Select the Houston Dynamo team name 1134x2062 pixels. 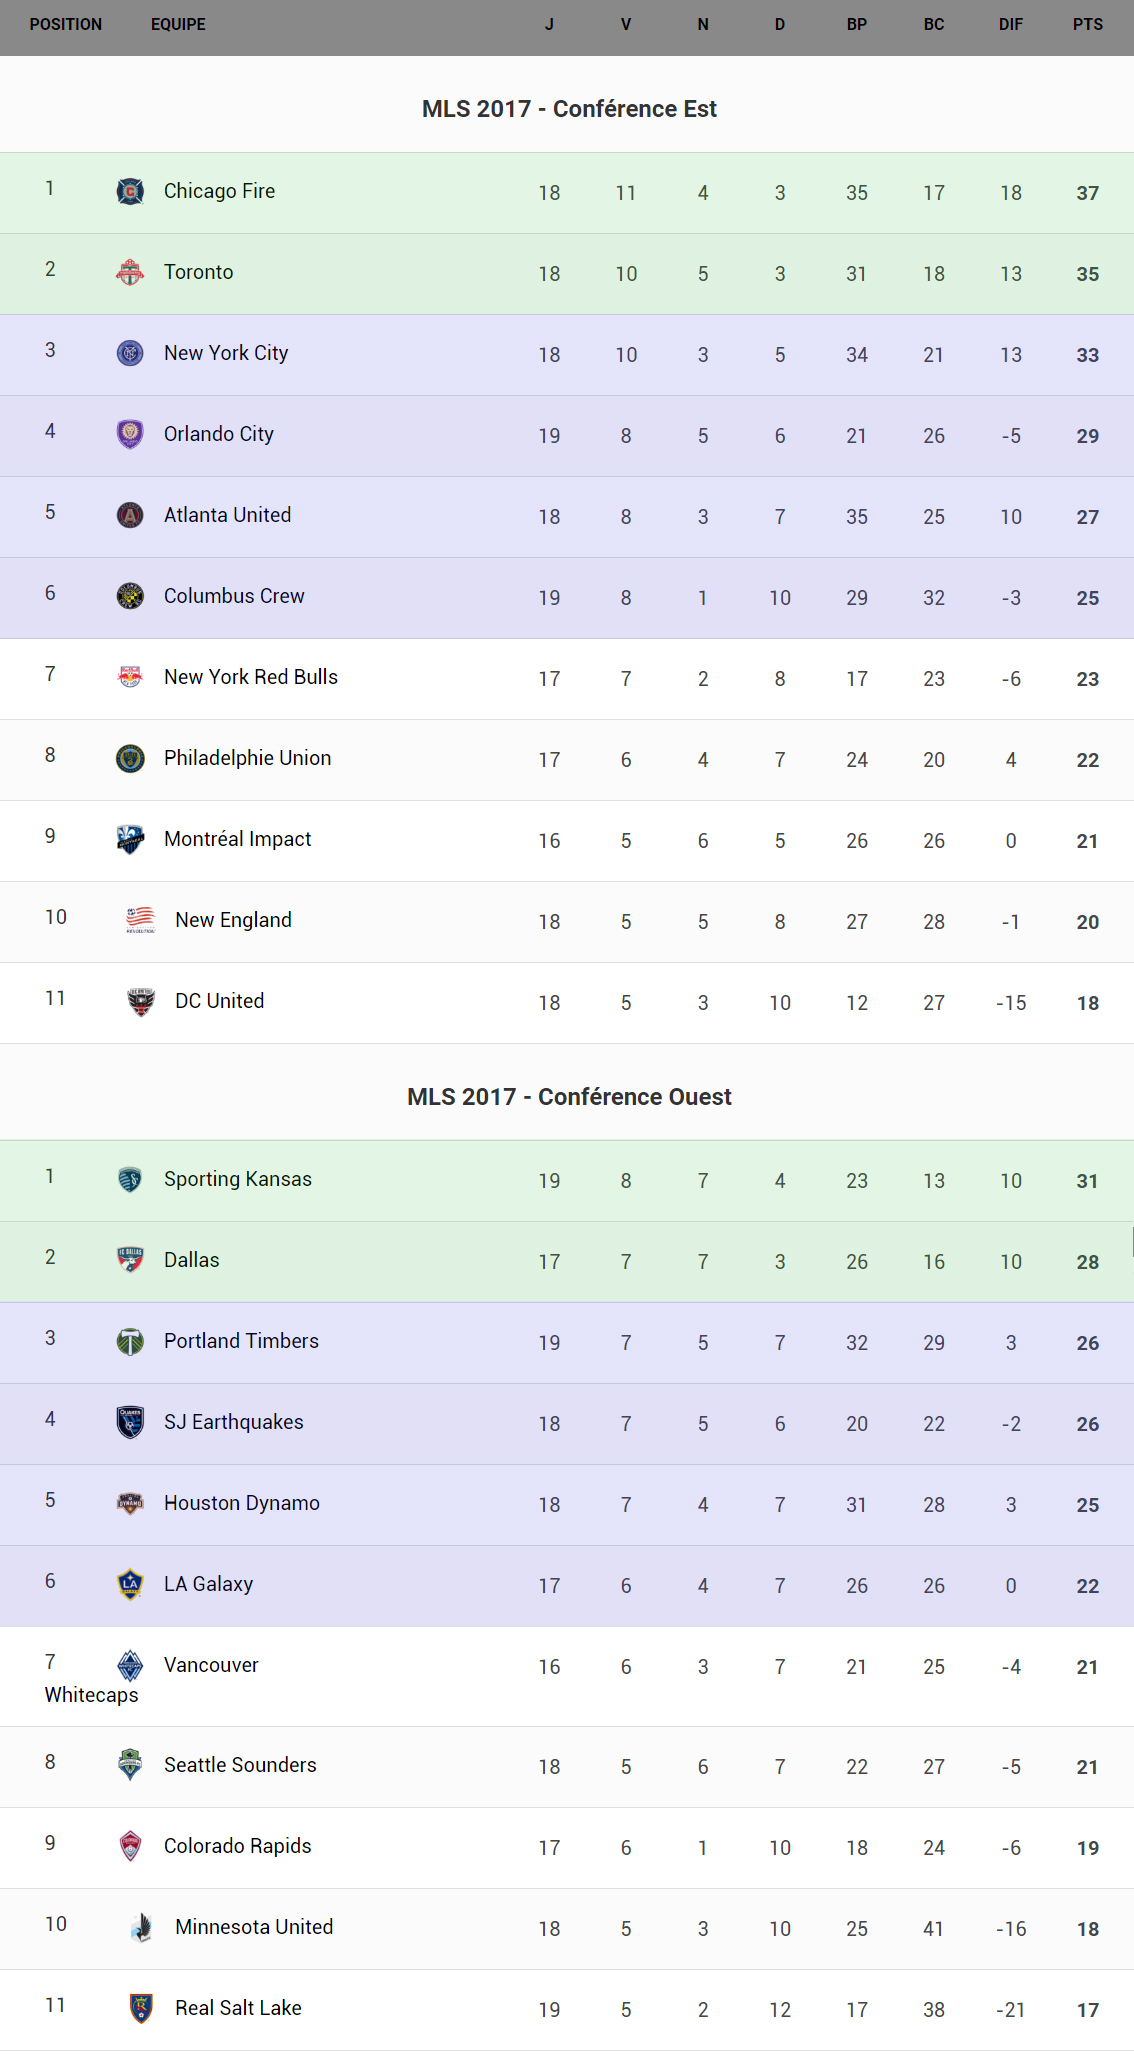[x=242, y=1503]
